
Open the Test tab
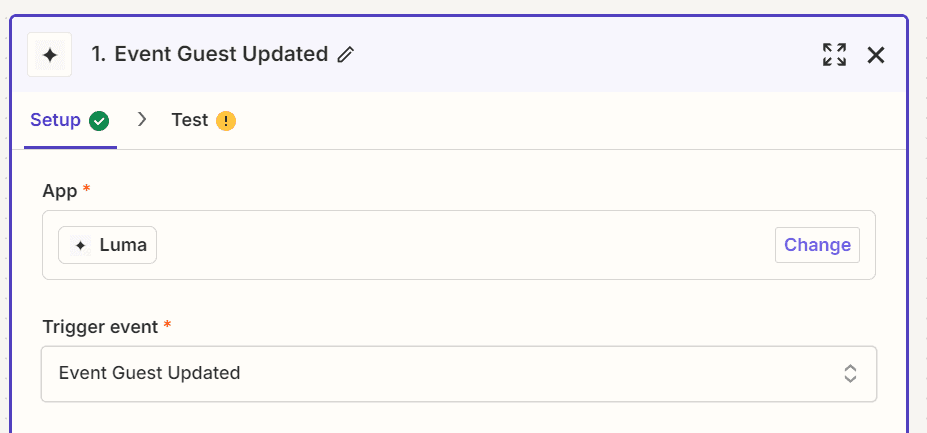[204, 121]
